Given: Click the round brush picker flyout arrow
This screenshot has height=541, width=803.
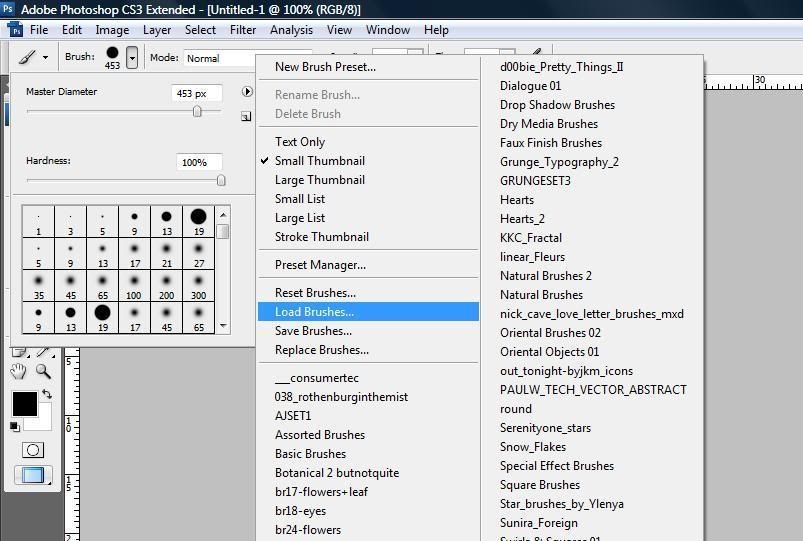Looking at the screenshot, I should 247,91.
